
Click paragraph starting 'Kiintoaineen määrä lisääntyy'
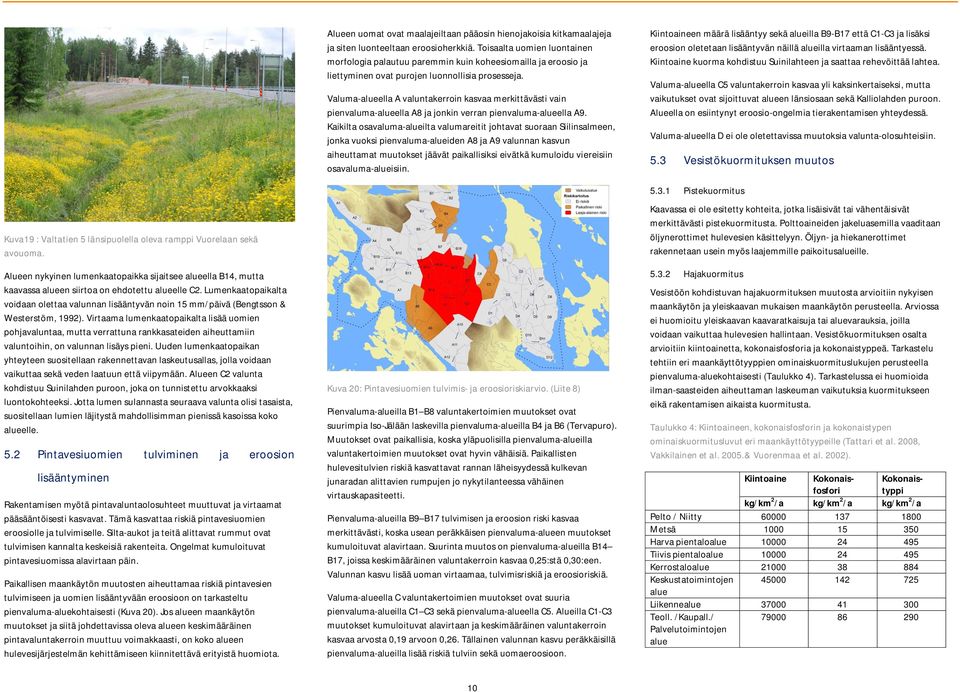coord(794,48)
